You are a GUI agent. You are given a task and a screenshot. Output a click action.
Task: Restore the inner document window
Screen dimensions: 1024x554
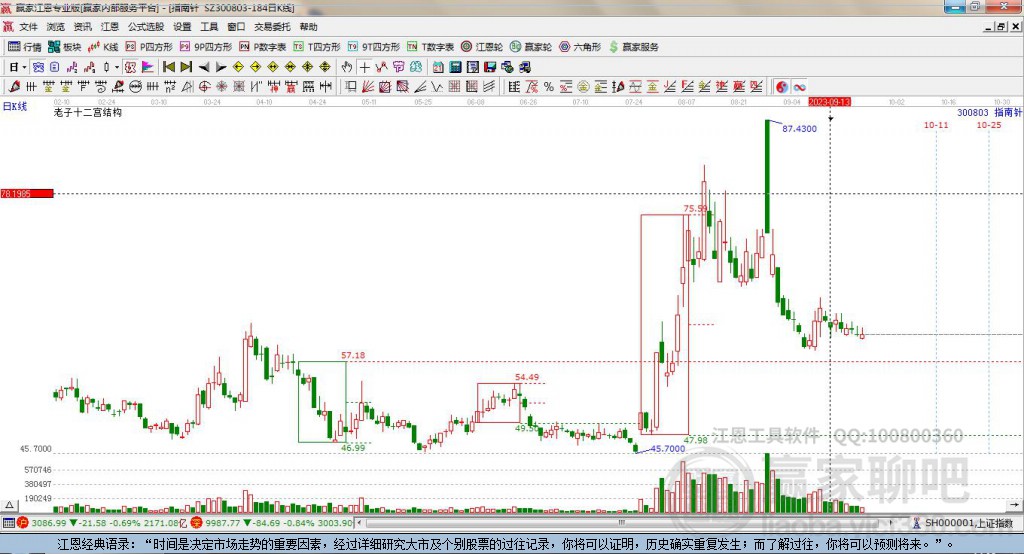1001,27
